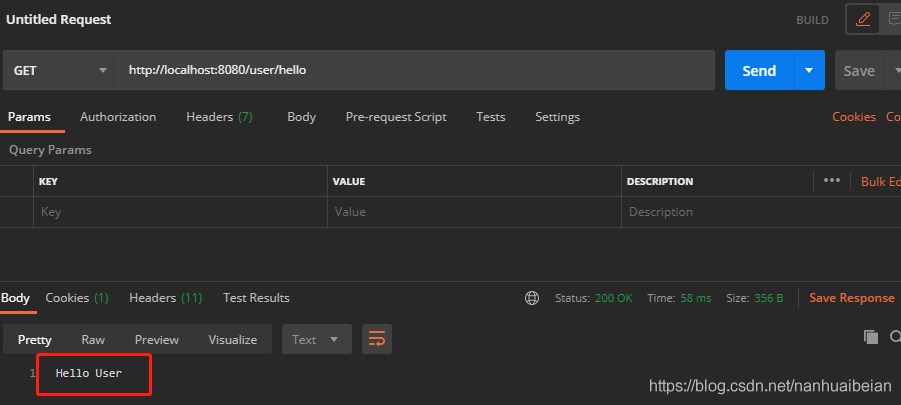This screenshot has width=901, height=405.
Task: Click the globe network info icon
Action: pyautogui.click(x=532, y=298)
